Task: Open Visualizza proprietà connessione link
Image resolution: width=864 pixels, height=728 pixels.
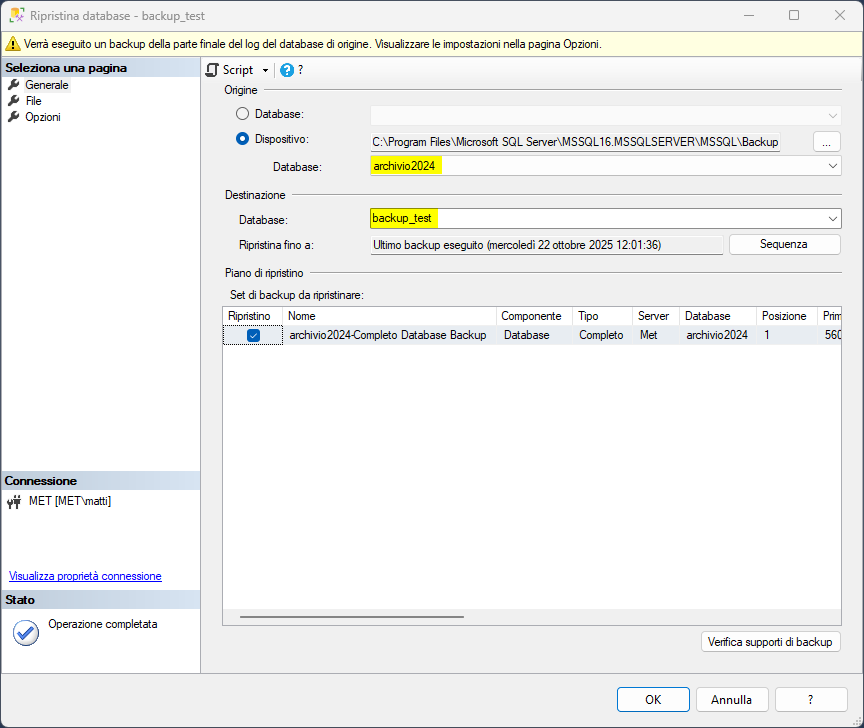Action: tap(85, 576)
